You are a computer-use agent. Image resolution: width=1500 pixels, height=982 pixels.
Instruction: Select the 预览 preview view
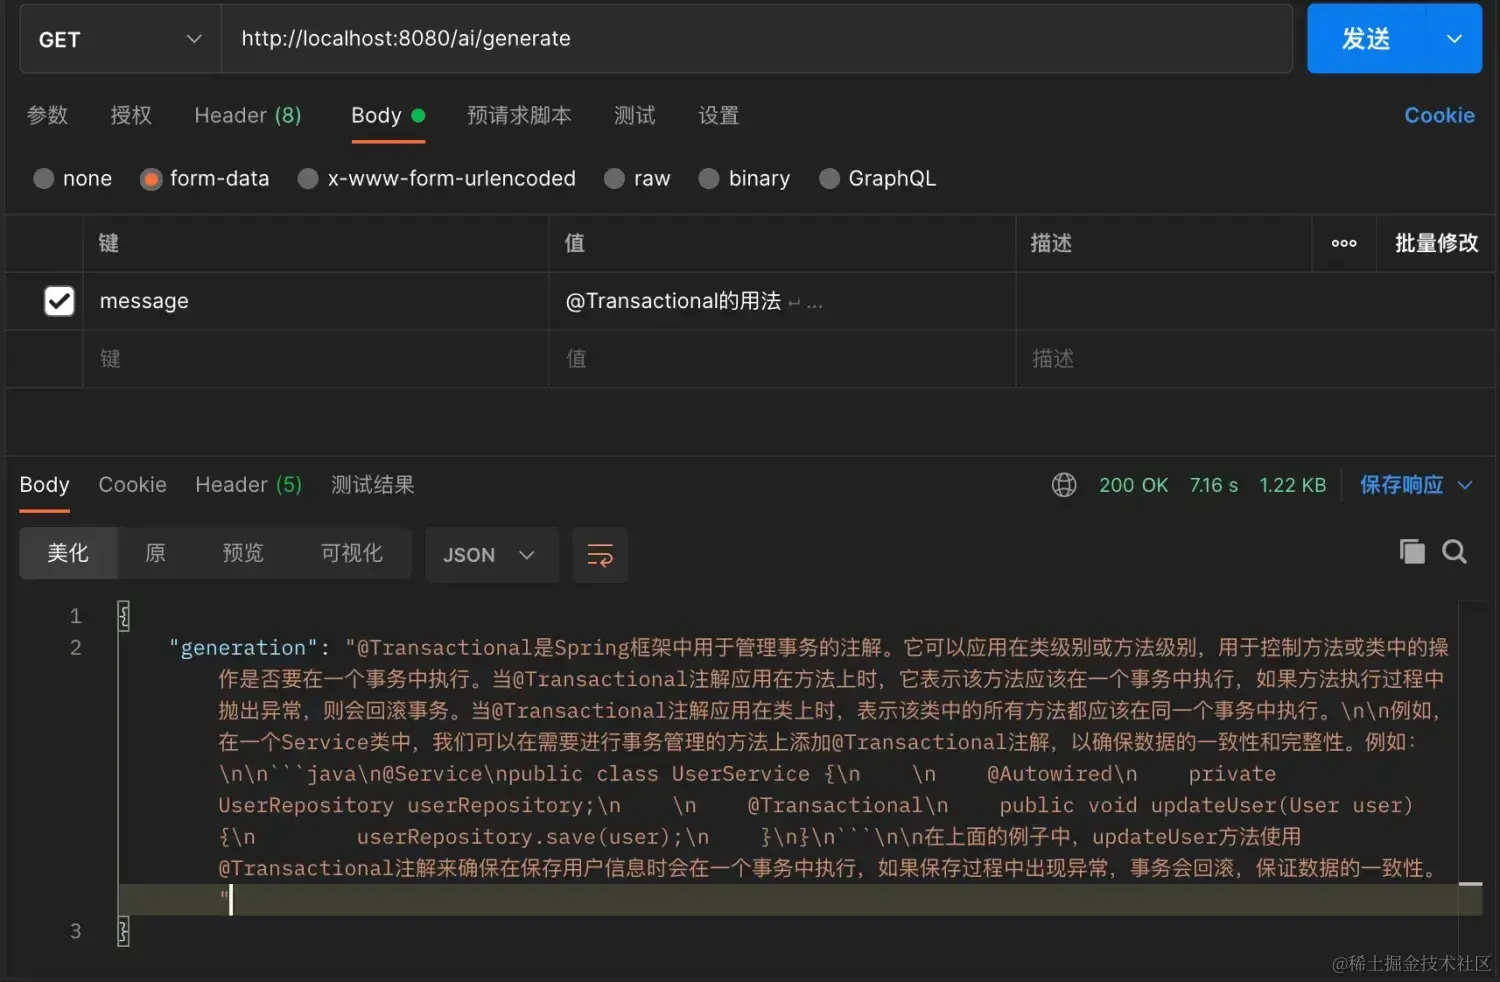pyautogui.click(x=243, y=553)
